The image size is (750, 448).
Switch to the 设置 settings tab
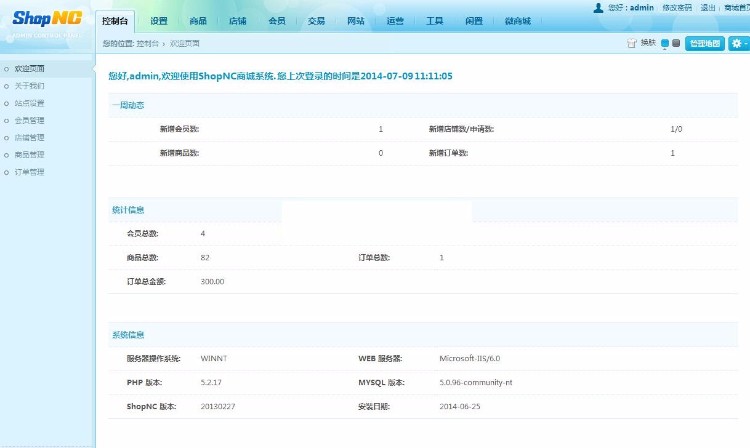pos(159,21)
